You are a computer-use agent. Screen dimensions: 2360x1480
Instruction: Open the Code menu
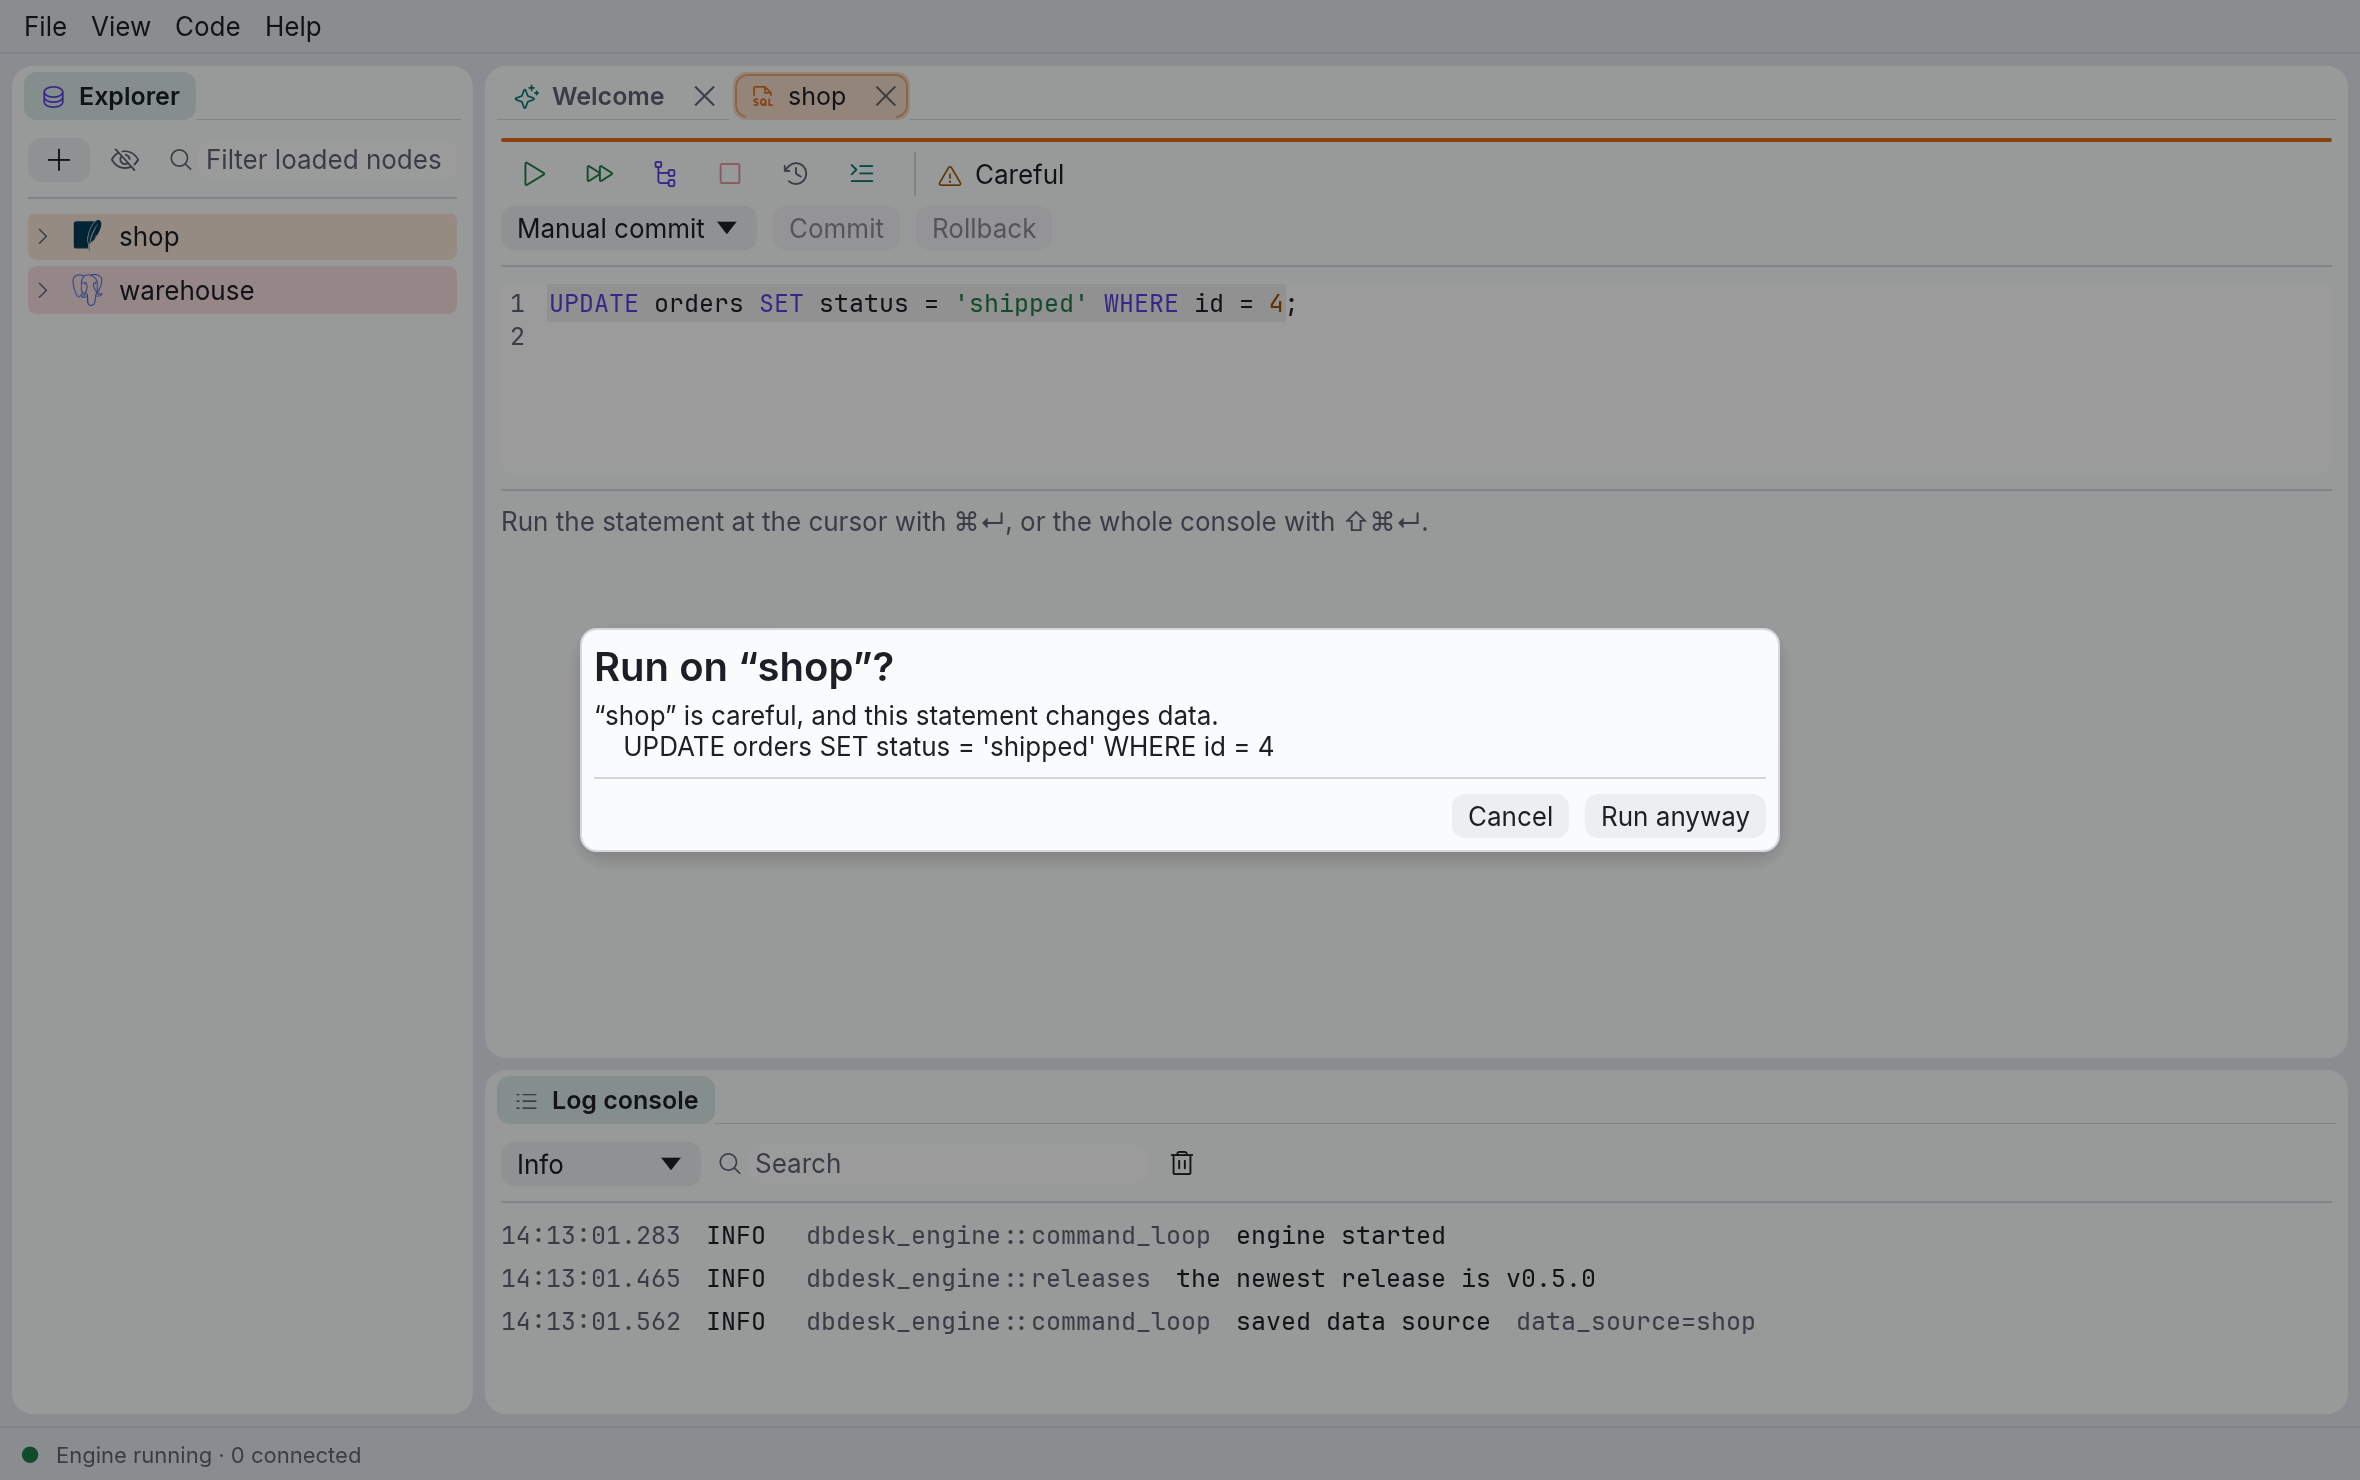tap(207, 27)
